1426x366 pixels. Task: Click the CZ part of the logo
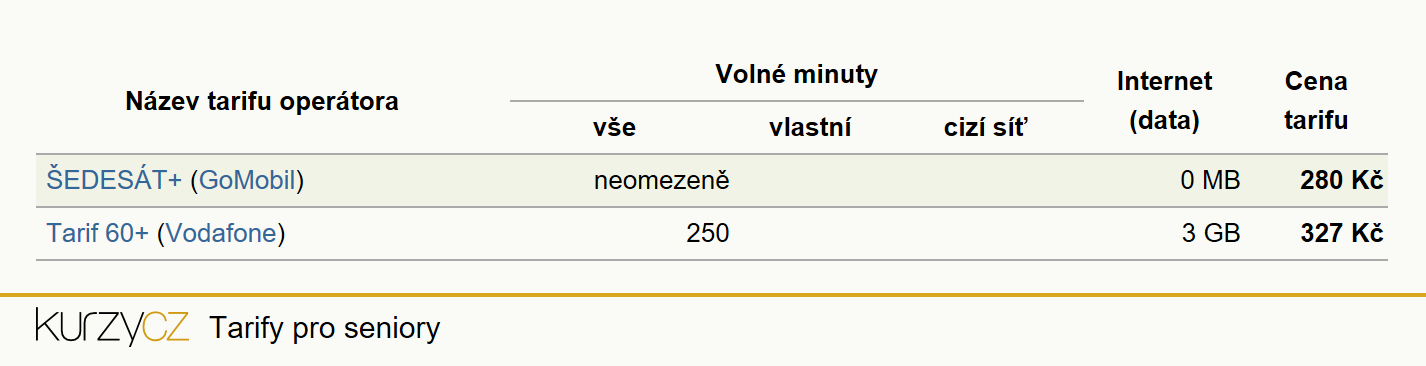coord(166,327)
